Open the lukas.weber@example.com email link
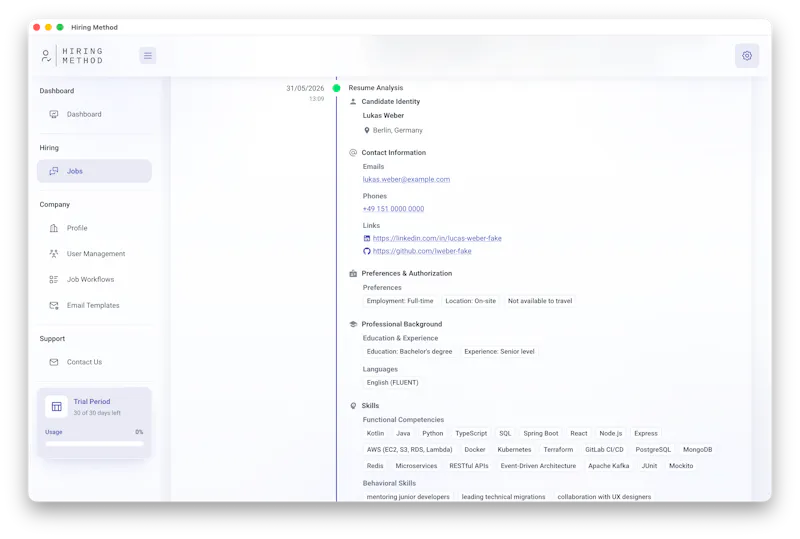Viewport: 800px width, 539px height. [x=406, y=180]
